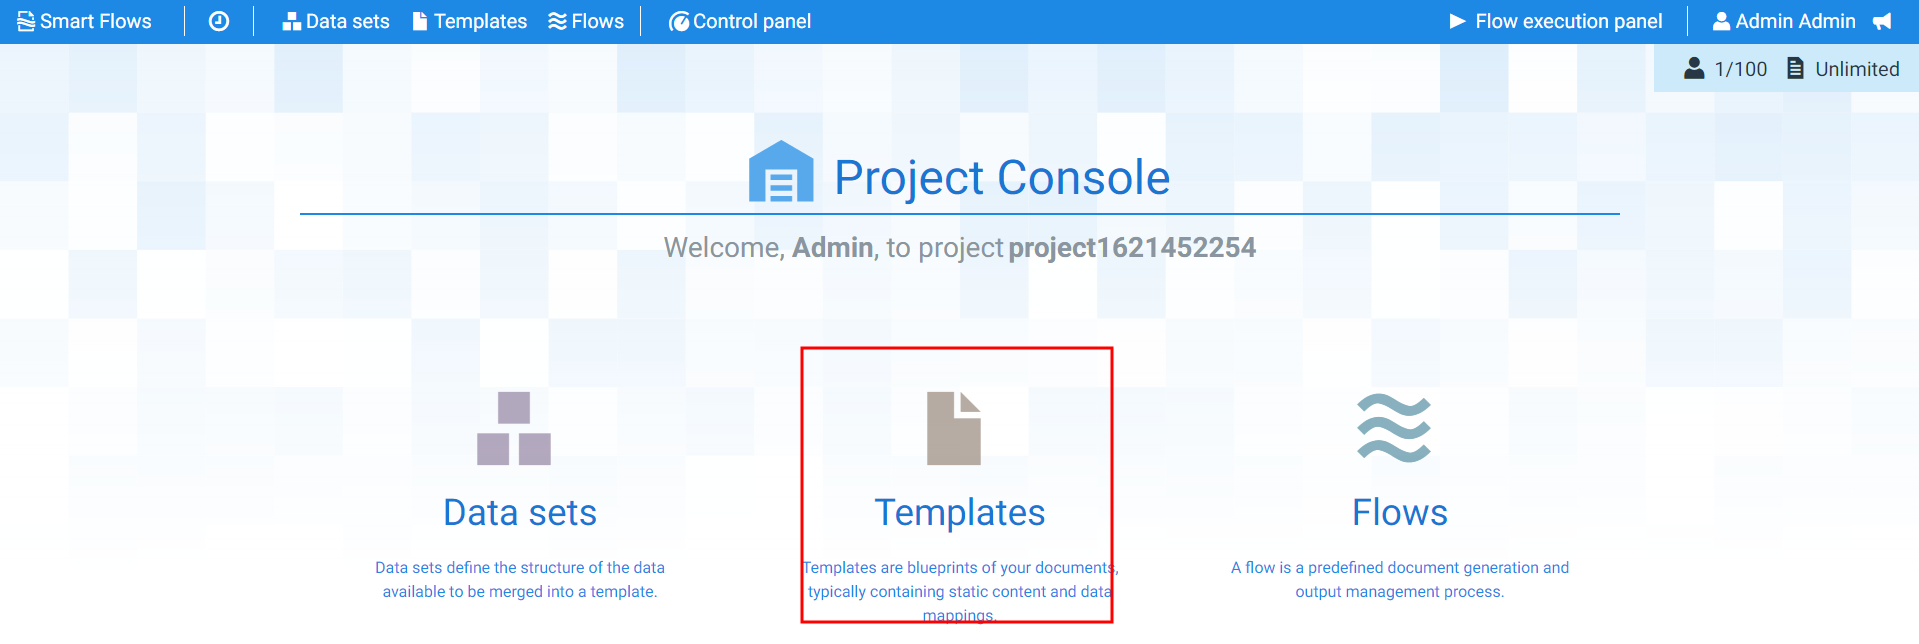
Task: Click the Flows description text
Action: pyautogui.click(x=1400, y=579)
